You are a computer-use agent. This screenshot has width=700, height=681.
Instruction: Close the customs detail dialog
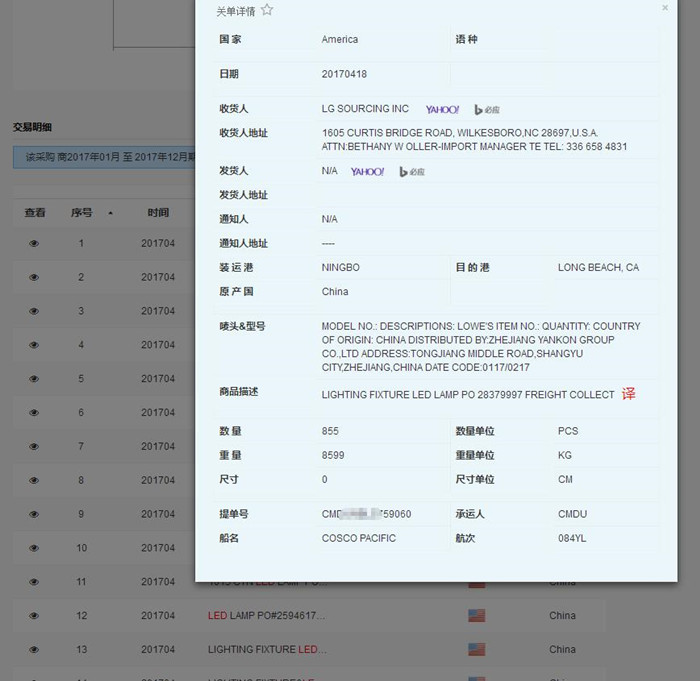[665, 8]
